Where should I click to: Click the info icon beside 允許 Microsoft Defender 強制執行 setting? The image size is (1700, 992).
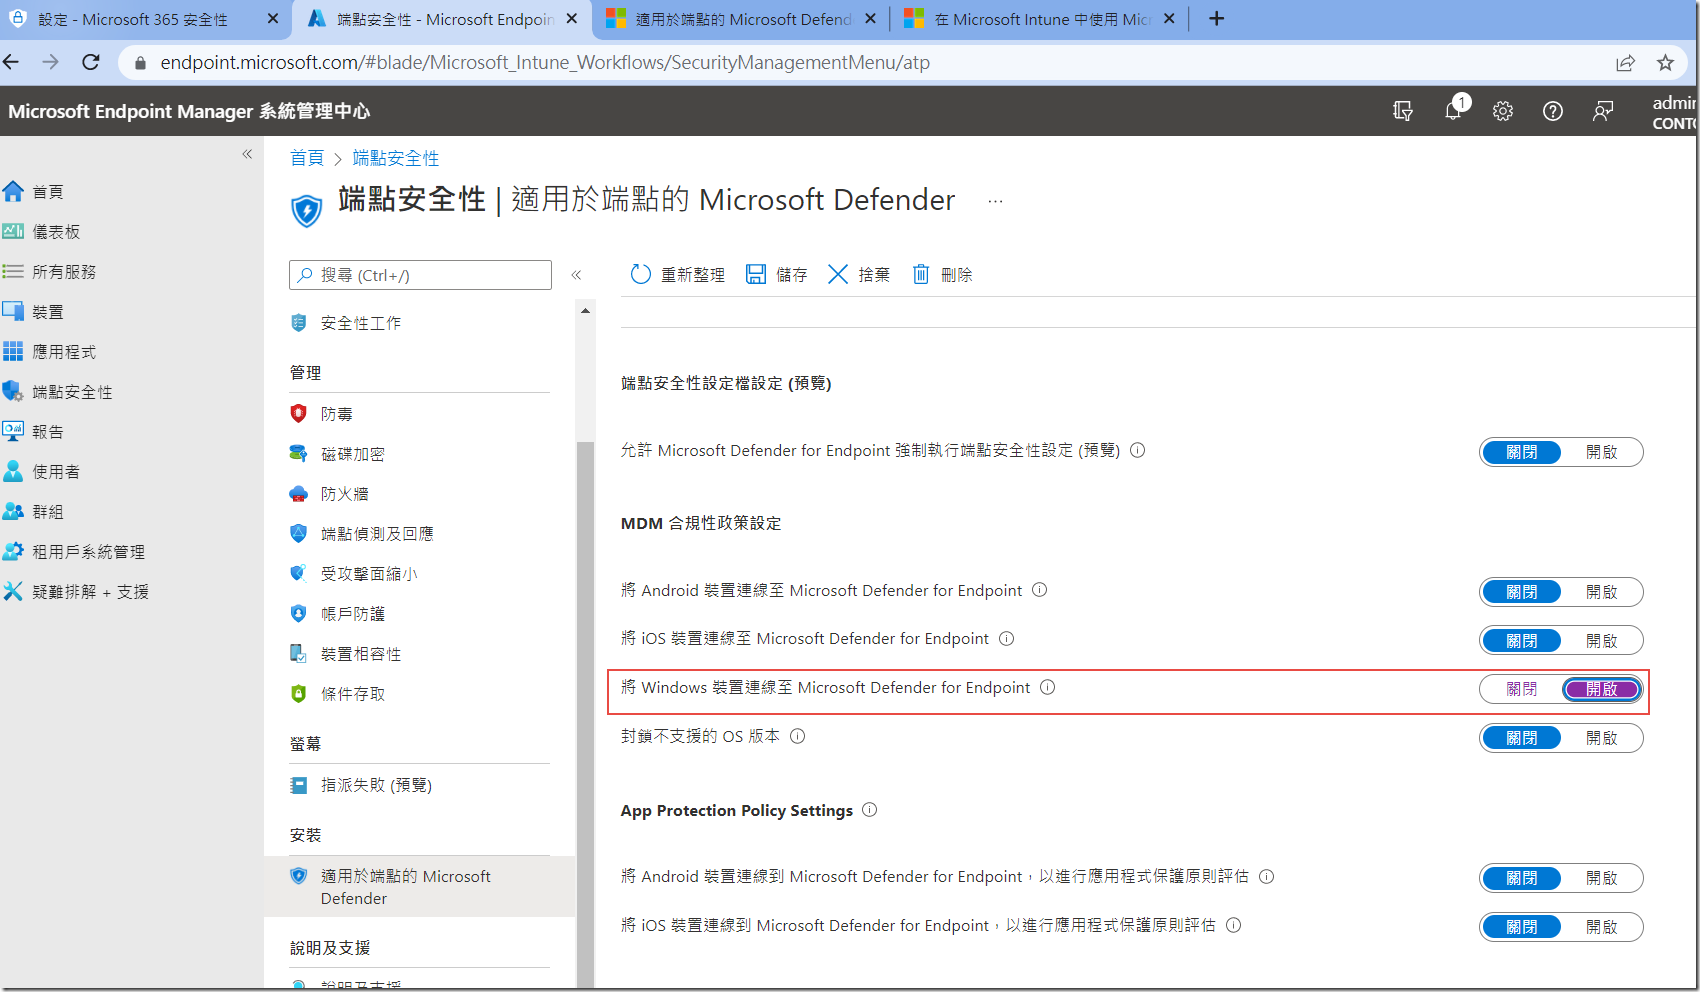1138,450
